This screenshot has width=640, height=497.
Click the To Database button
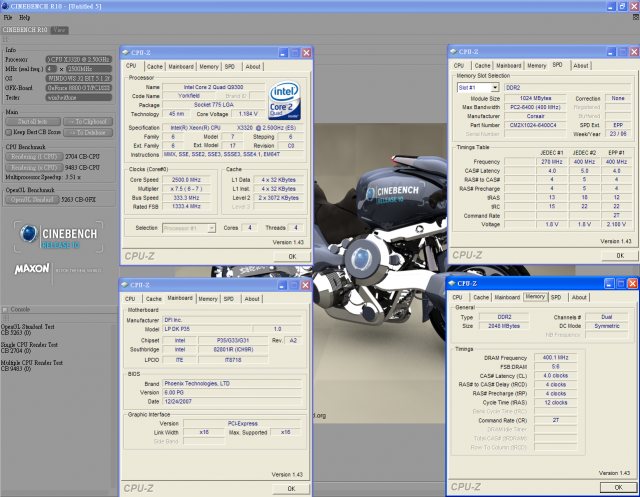pos(88,132)
